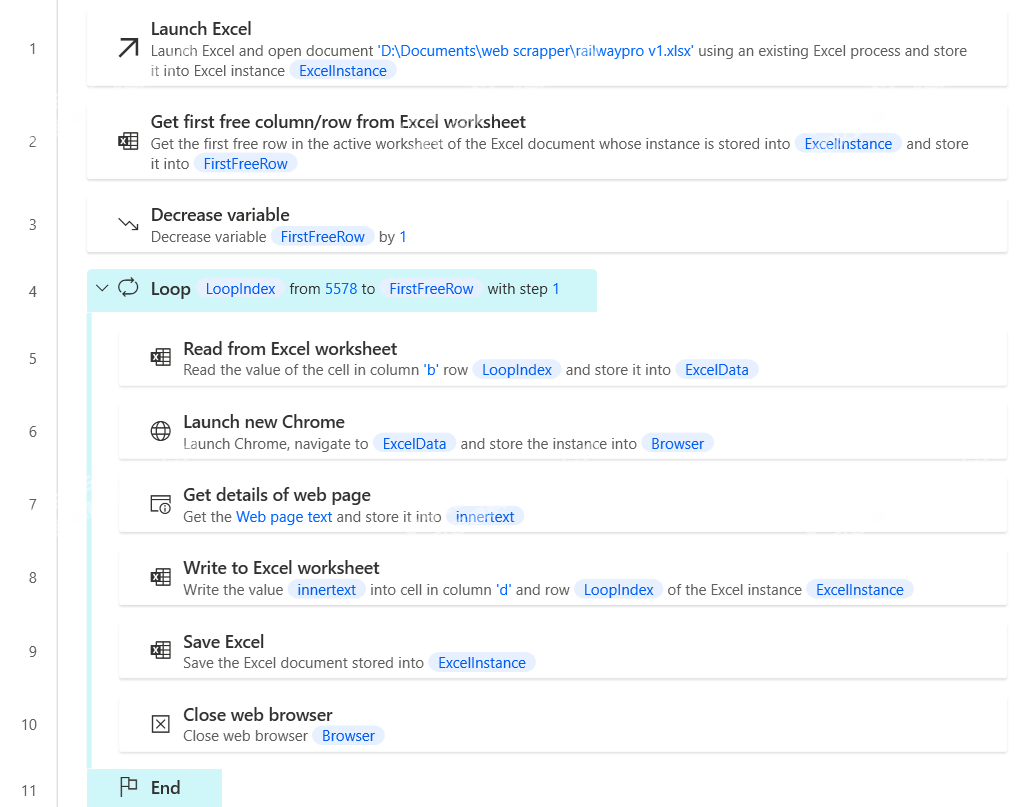Click the Excel icon of Save Excel action

(161, 650)
